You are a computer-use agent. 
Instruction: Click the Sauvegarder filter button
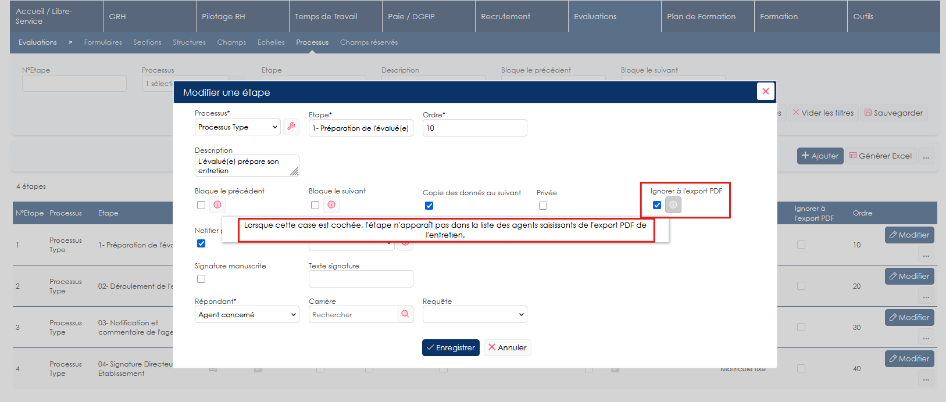[894, 113]
